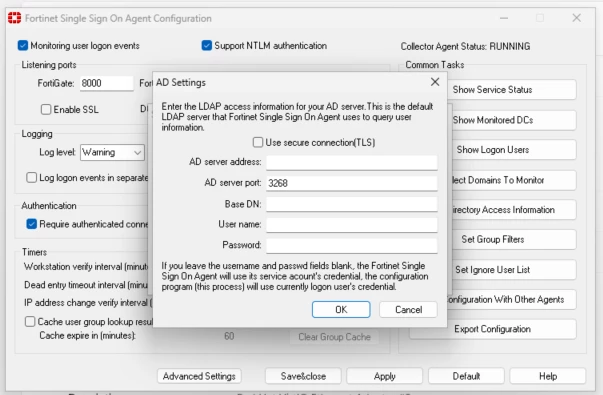Toggle Use secure connection(TLS) checkbox
Image resolution: width=603 pixels, height=395 pixels.
click(x=258, y=142)
